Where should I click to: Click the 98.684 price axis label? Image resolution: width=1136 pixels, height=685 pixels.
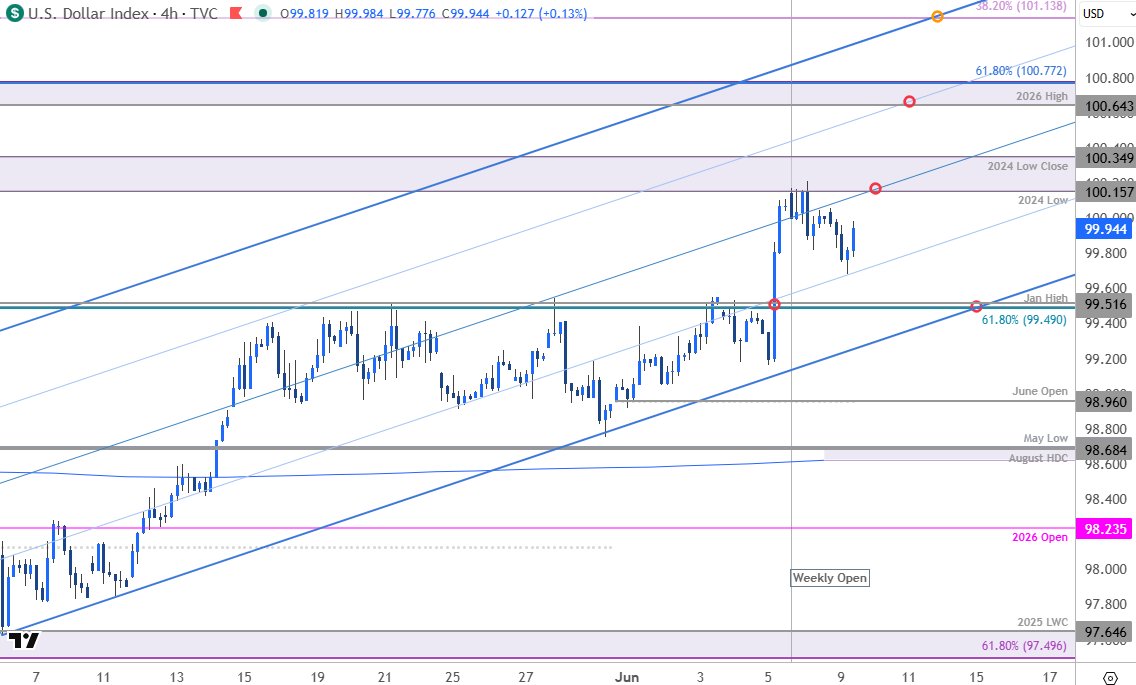point(1106,450)
